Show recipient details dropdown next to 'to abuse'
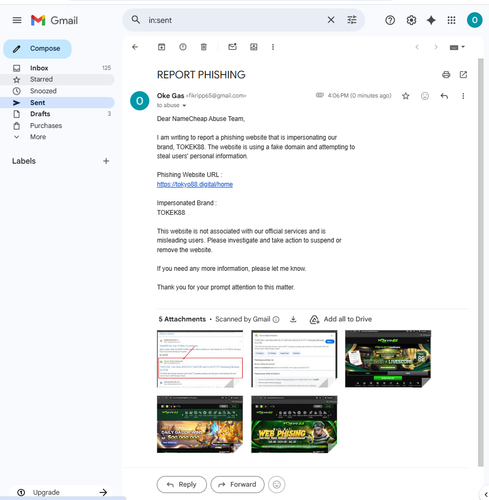The image size is (489, 500). pos(184,106)
